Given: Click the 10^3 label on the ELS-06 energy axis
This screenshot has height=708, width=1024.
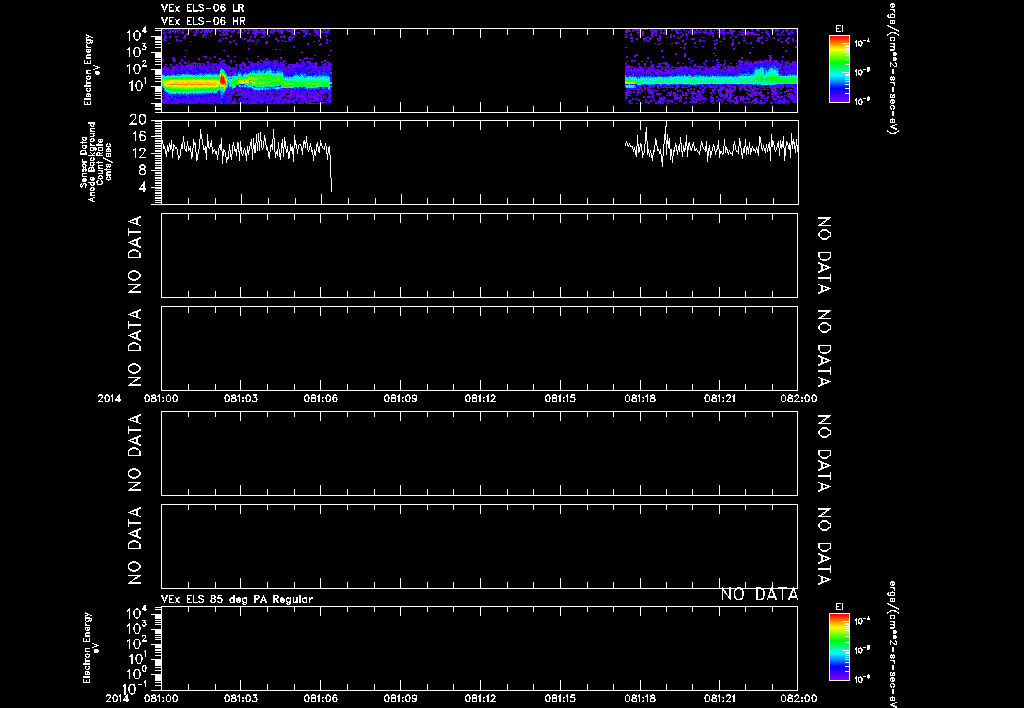Looking at the screenshot, I should [x=138, y=52].
